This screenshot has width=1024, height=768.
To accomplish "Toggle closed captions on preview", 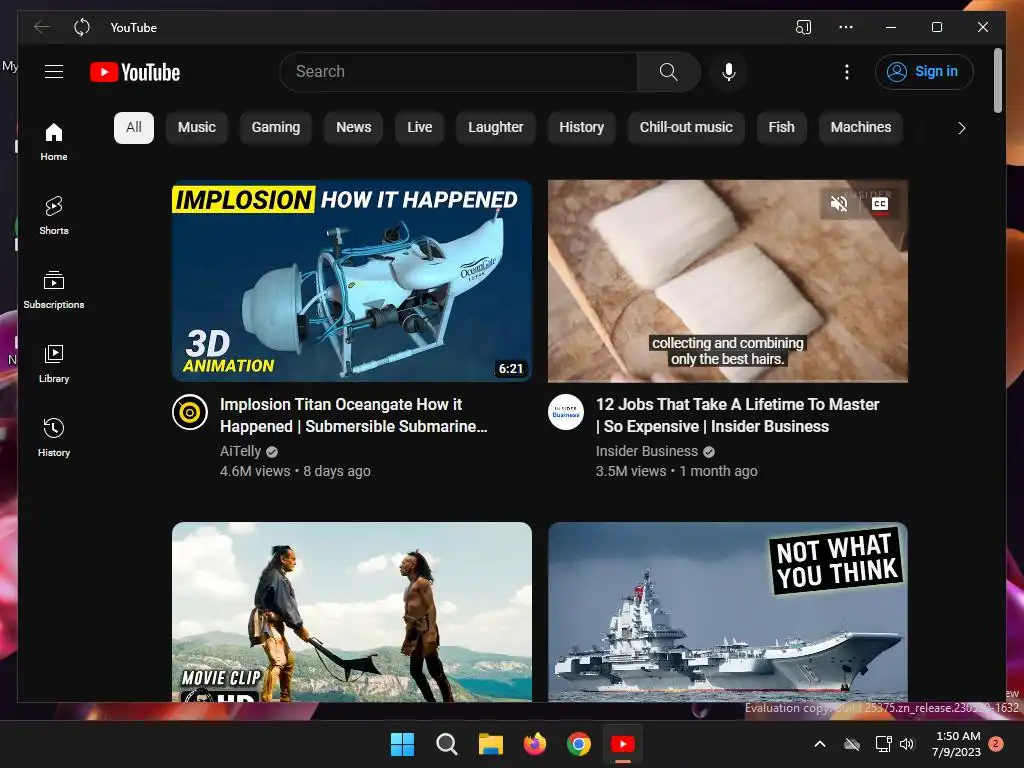I will pos(880,204).
